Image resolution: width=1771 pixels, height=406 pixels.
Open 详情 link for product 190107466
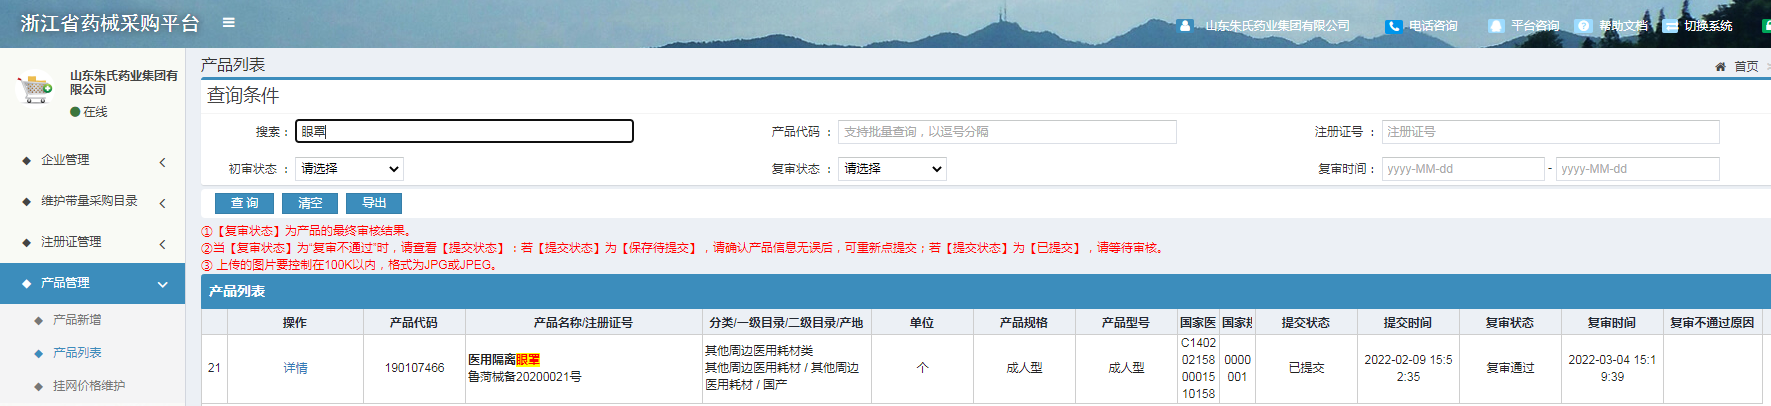point(295,368)
